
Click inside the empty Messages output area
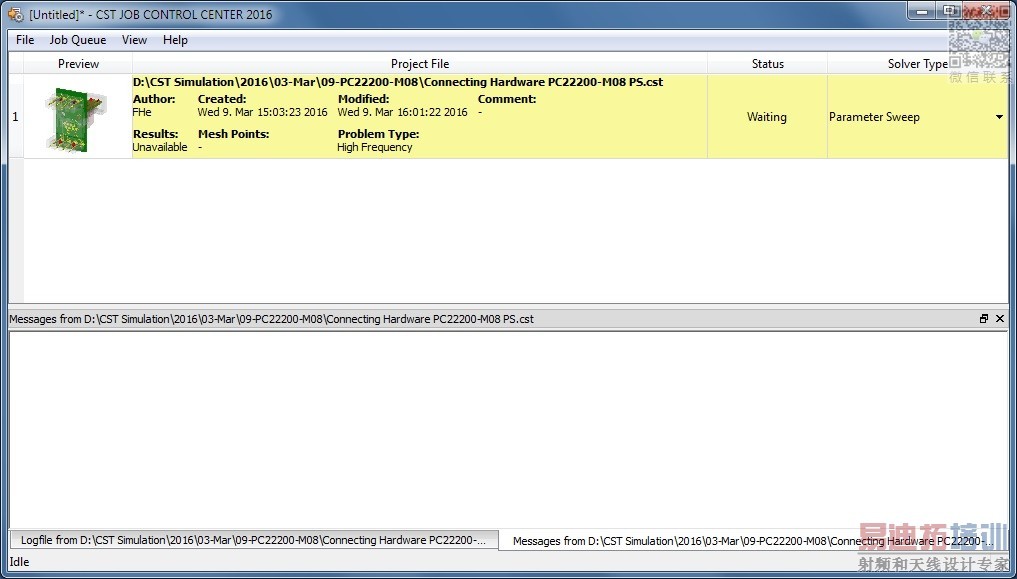tap(508, 430)
